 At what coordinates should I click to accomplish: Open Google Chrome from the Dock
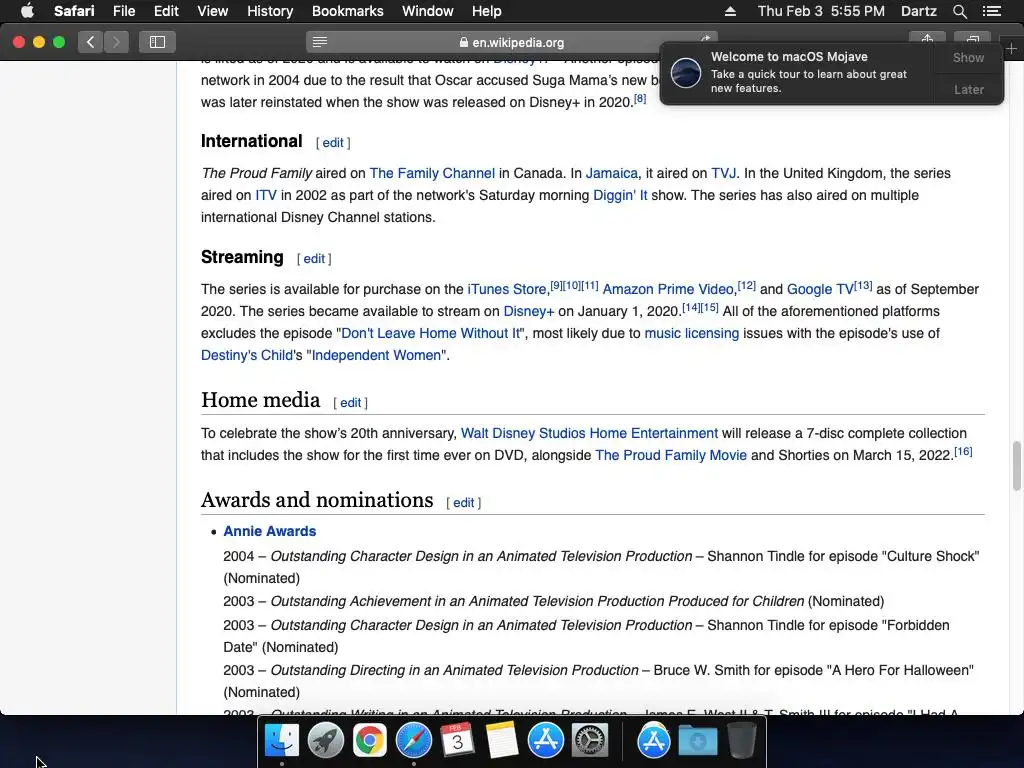point(369,741)
